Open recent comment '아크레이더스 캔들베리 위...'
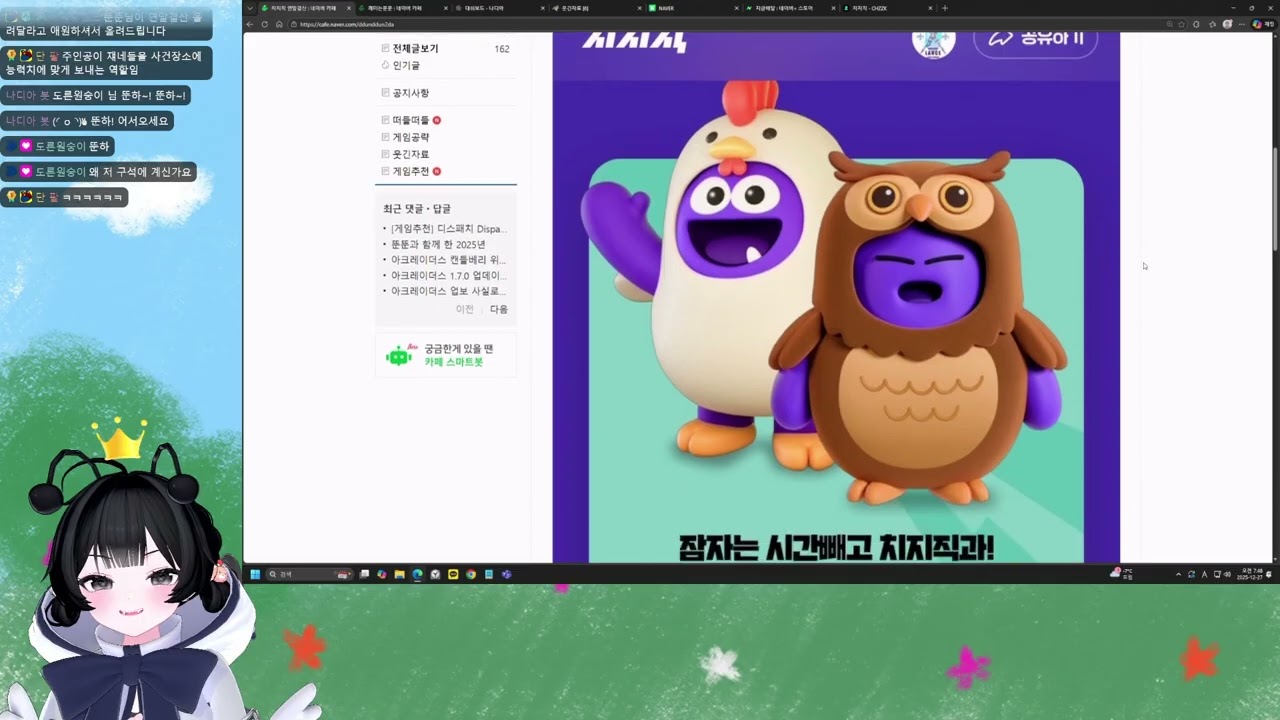The height and width of the screenshot is (720, 1280). coord(448,260)
